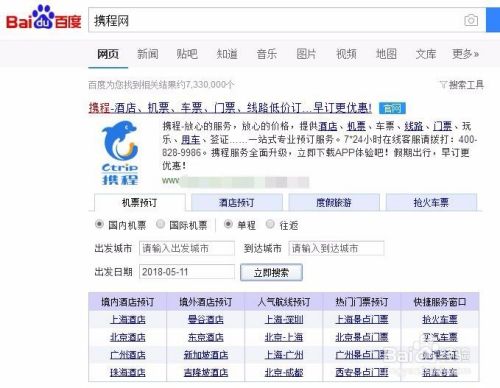Image resolution: width=500 pixels, height=388 pixels.
Task: Switch to the 地图 tab
Action: (x=386, y=54)
